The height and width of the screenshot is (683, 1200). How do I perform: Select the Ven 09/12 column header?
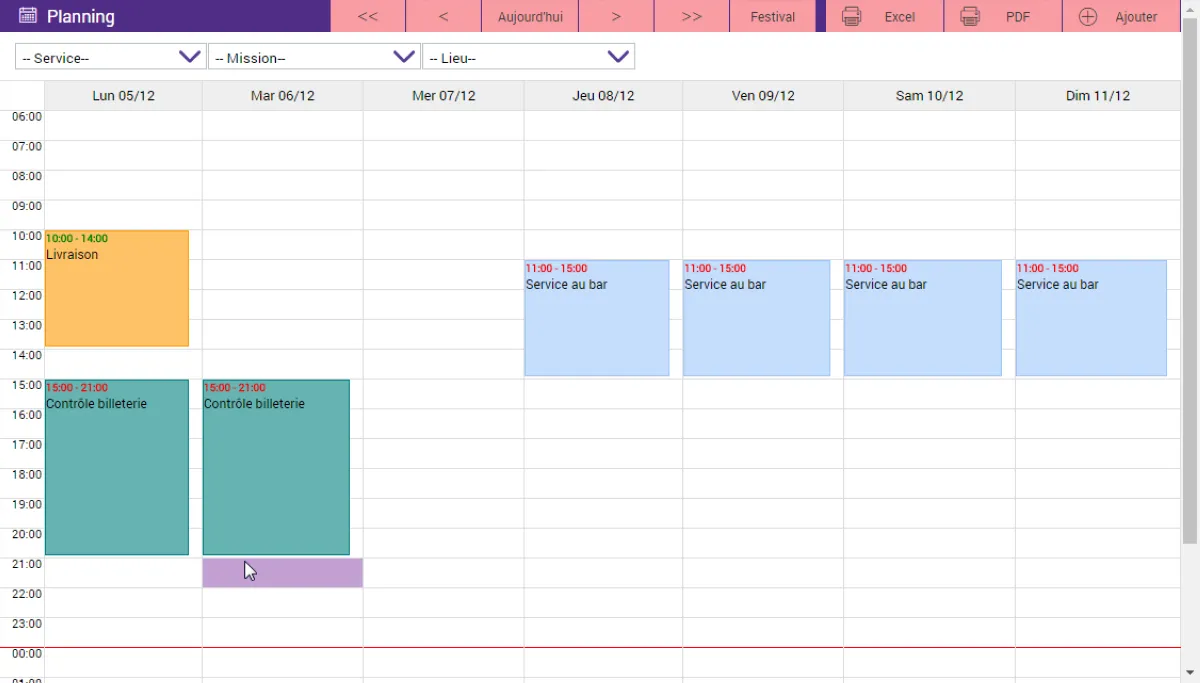(x=763, y=96)
